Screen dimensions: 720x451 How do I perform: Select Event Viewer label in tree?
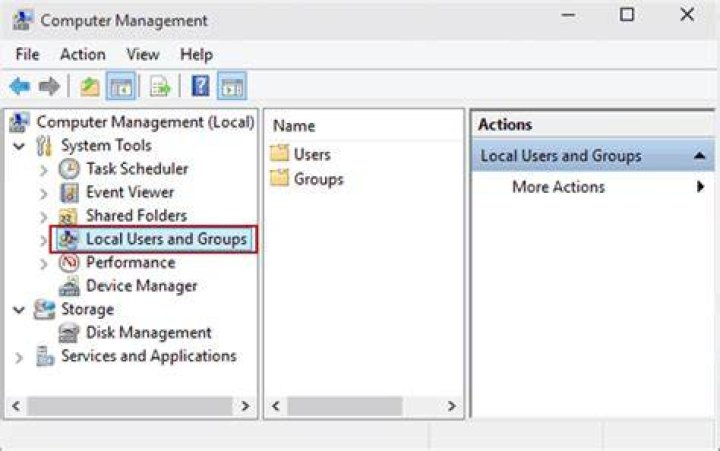(x=130, y=192)
